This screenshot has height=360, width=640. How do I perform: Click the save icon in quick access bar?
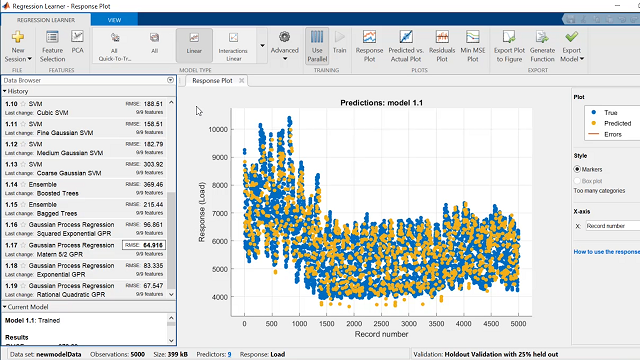[571, 19]
